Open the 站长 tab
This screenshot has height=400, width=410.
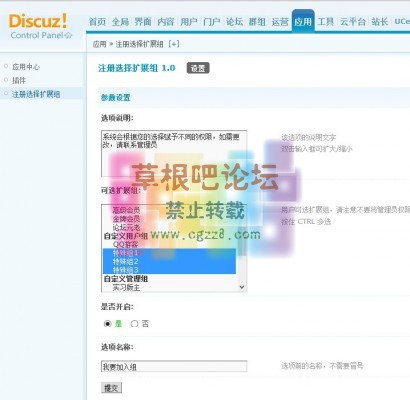click(380, 22)
